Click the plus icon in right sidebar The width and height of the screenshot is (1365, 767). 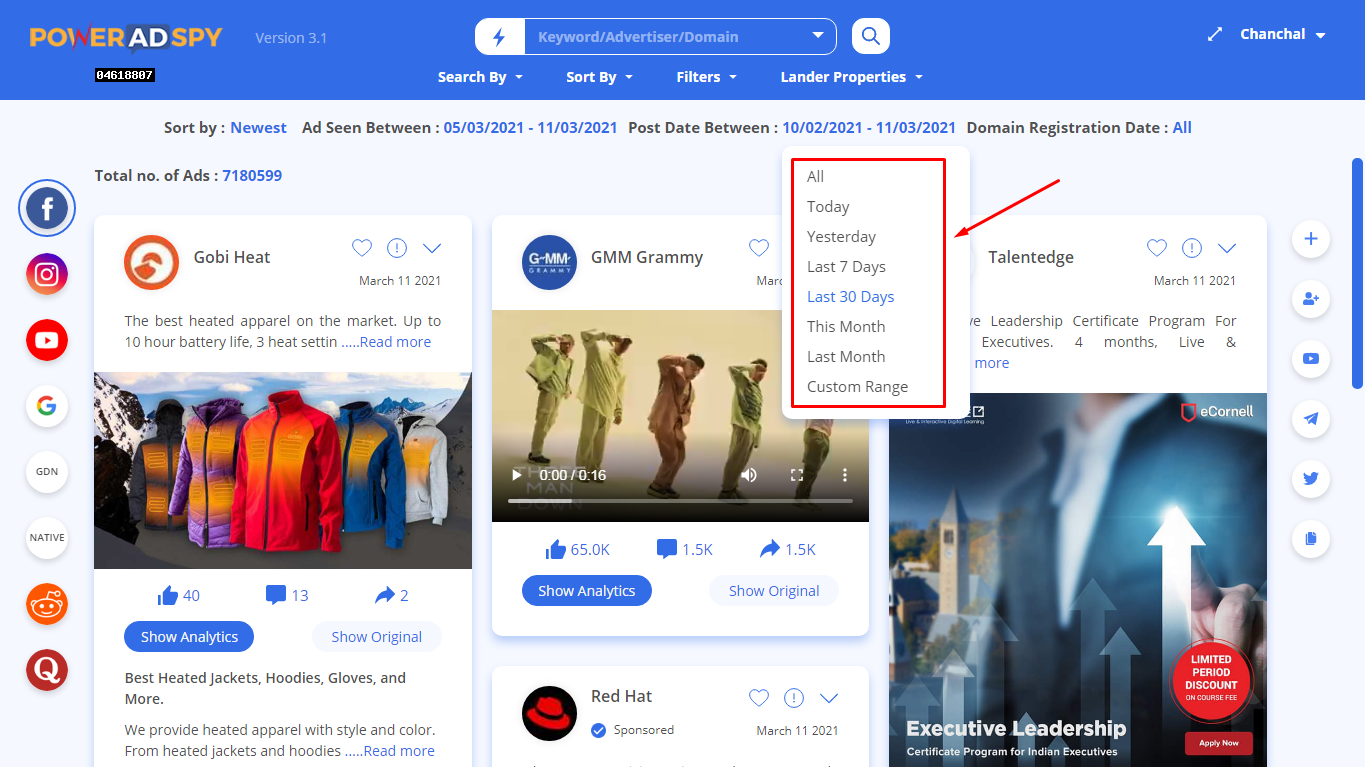pyautogui.click(x=1311, y=239)
